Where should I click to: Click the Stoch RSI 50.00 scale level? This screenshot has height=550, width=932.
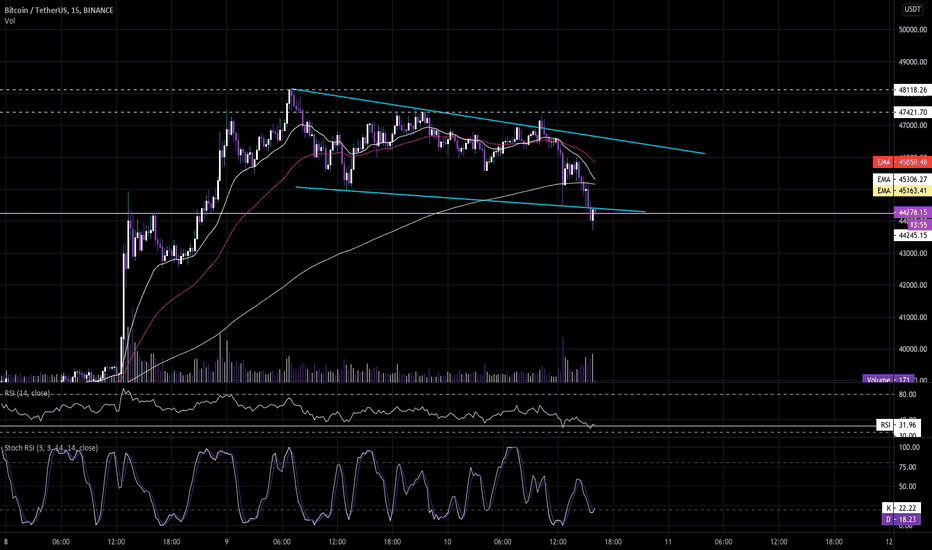(x=907, y=486)
